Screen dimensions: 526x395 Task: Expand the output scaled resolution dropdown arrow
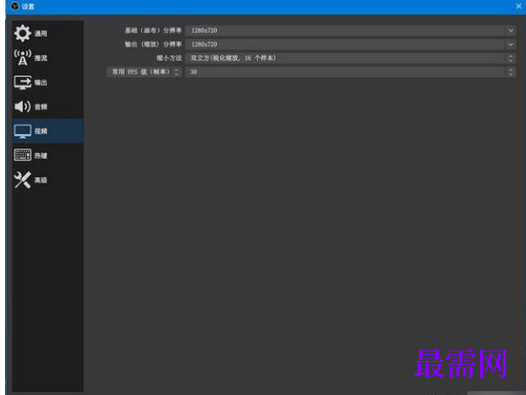(511, 44)
